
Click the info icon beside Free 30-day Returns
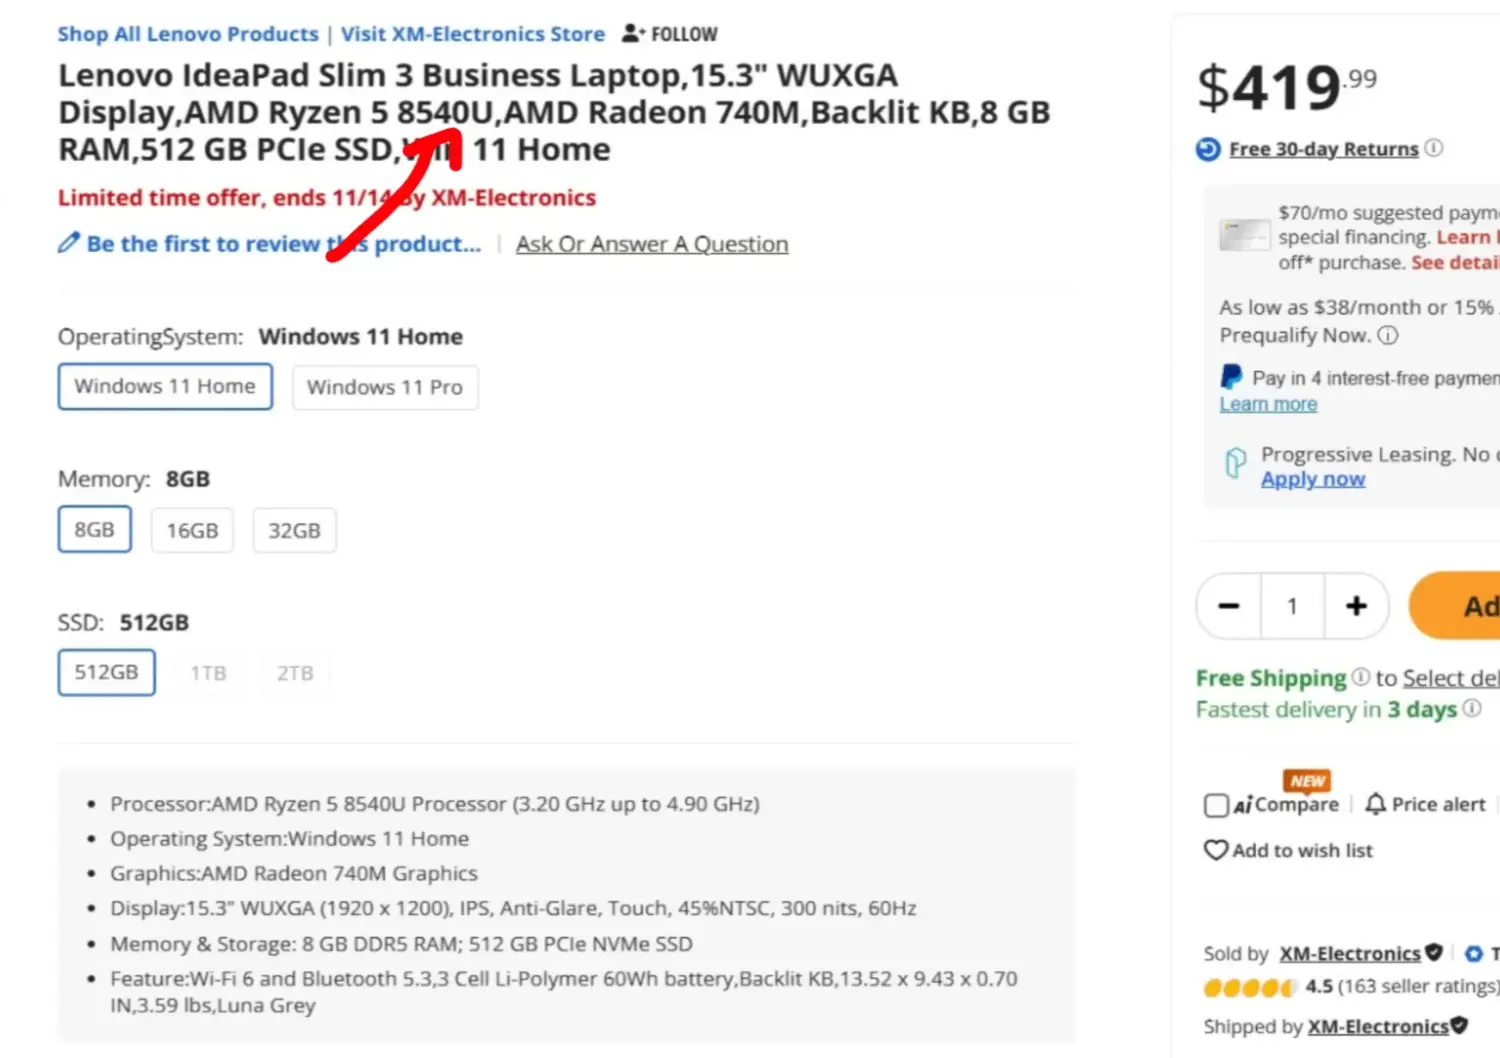(1434, 148)
